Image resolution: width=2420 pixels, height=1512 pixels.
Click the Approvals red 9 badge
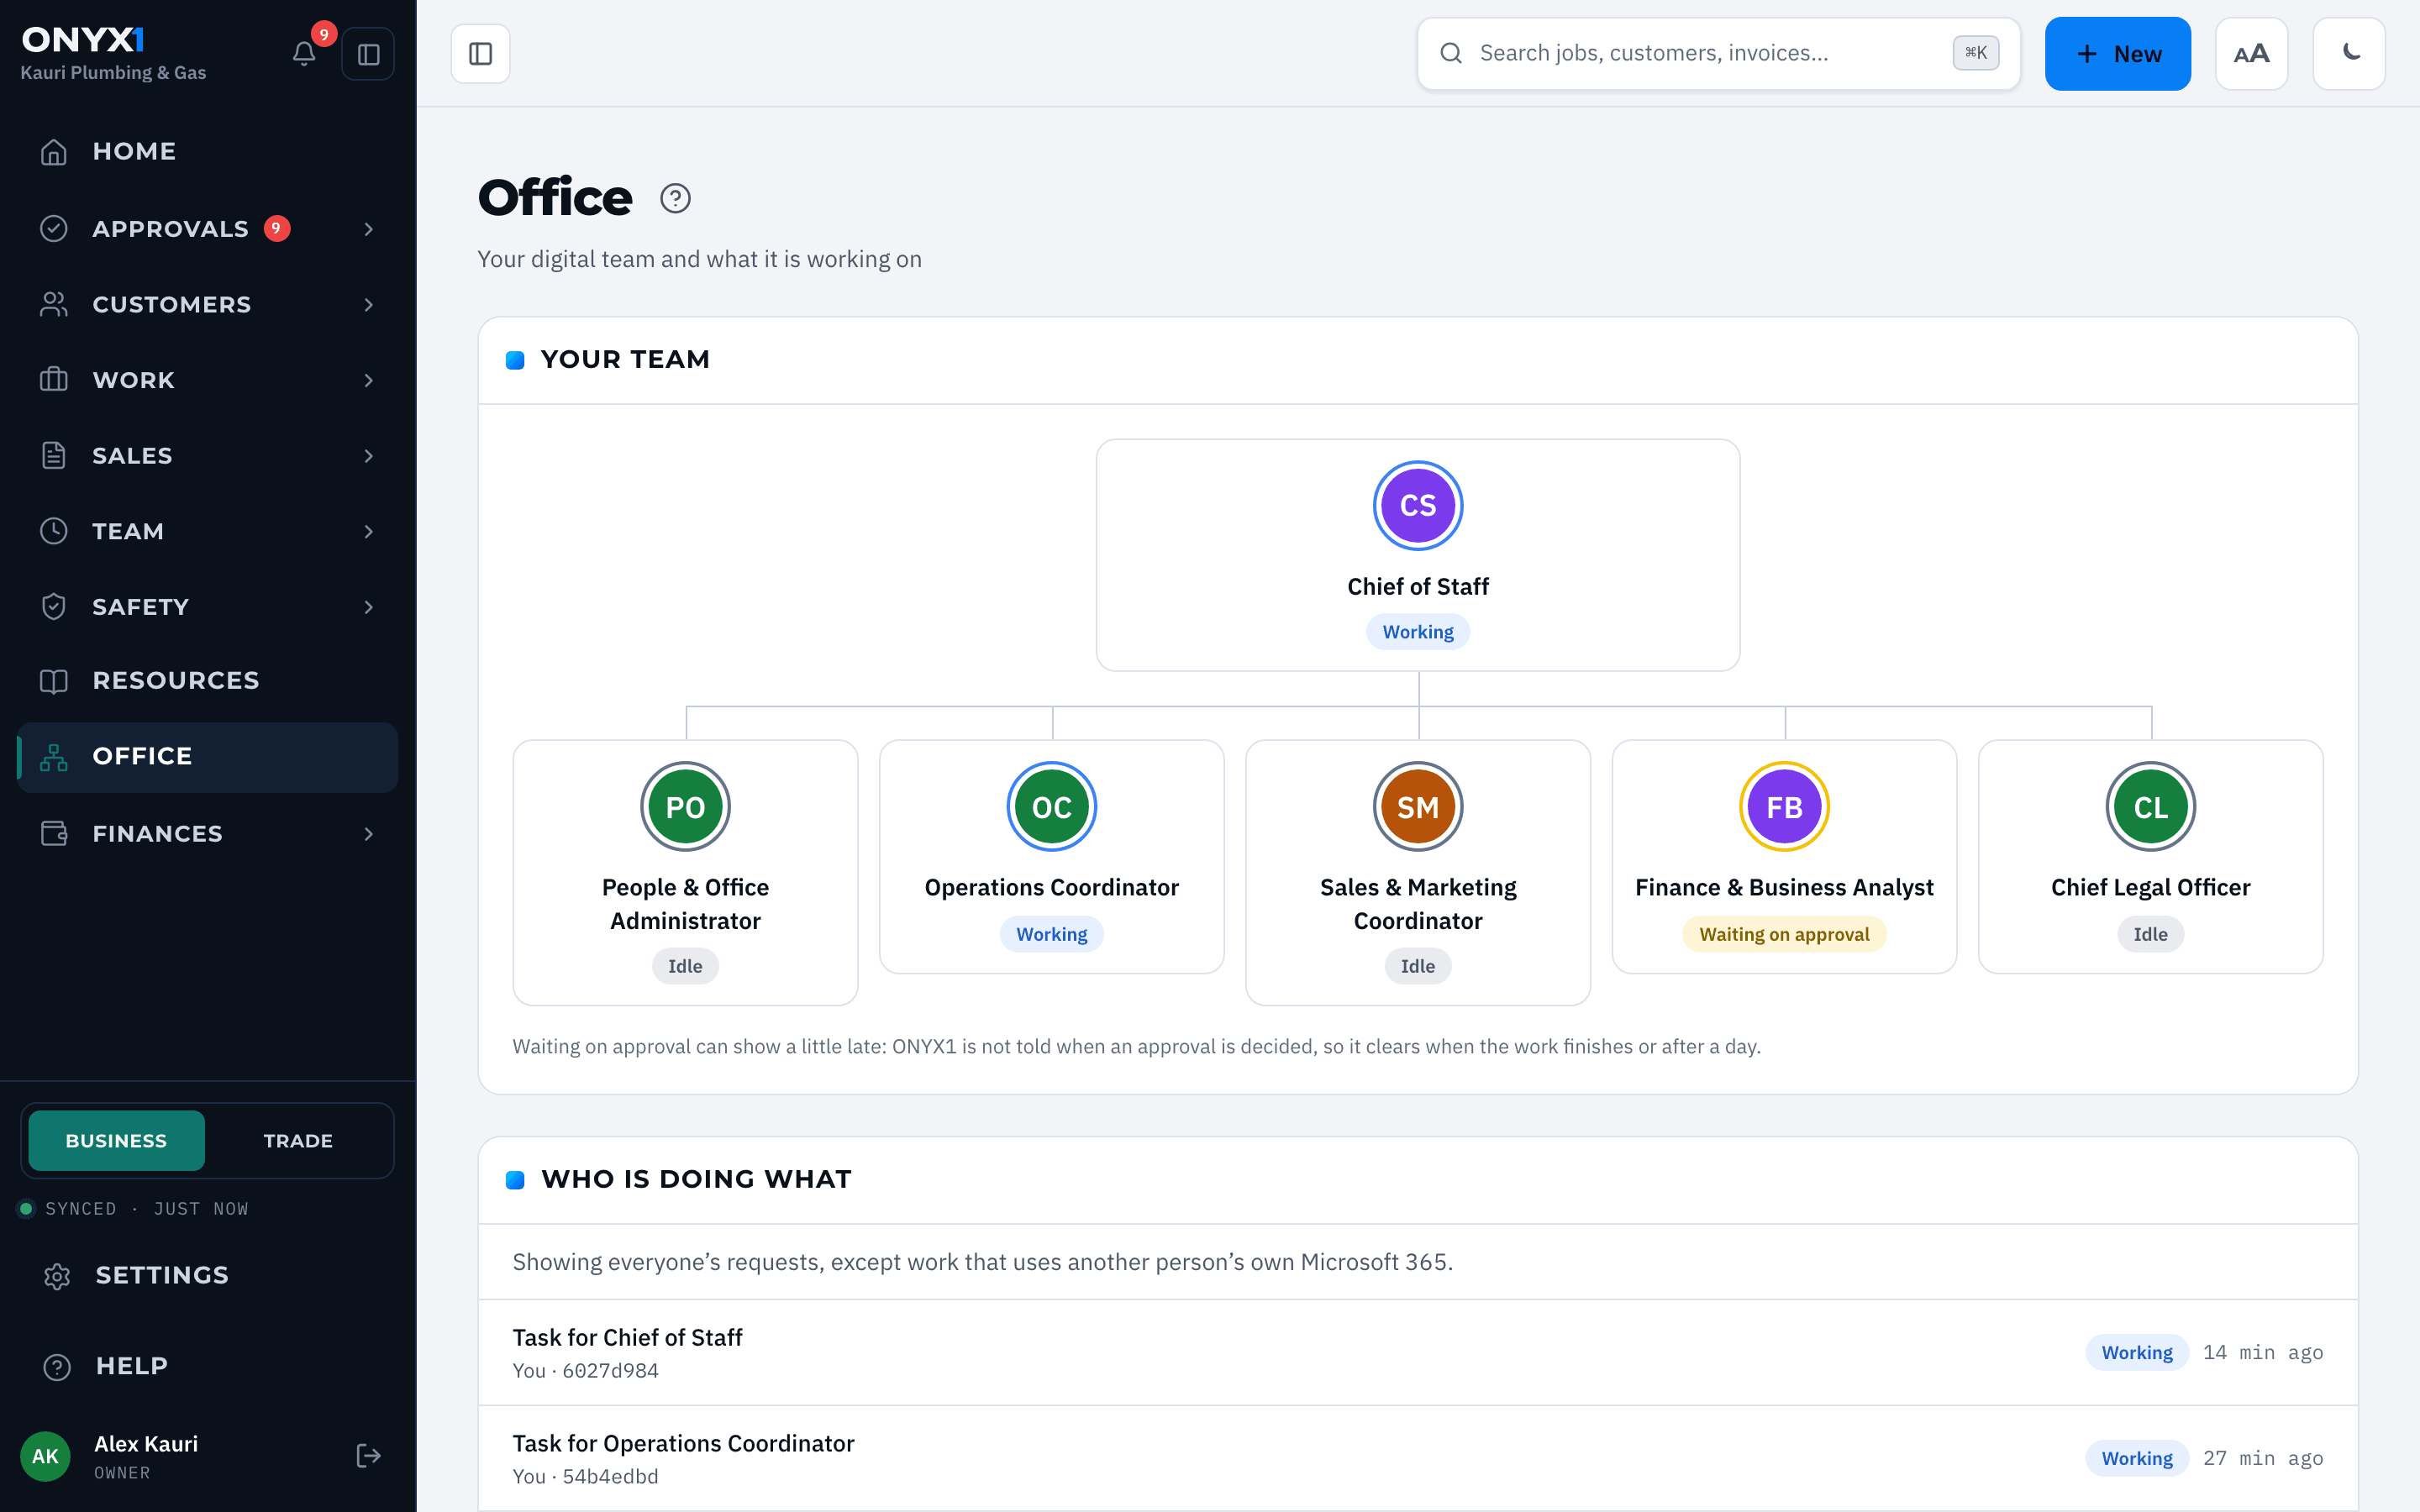coord(277,228)
